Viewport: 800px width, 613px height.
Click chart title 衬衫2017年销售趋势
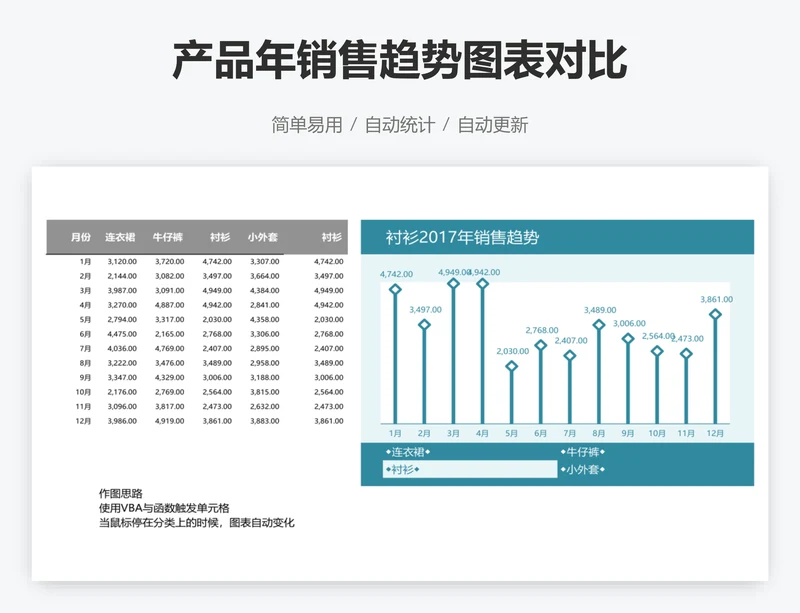(x=462, y=237)
